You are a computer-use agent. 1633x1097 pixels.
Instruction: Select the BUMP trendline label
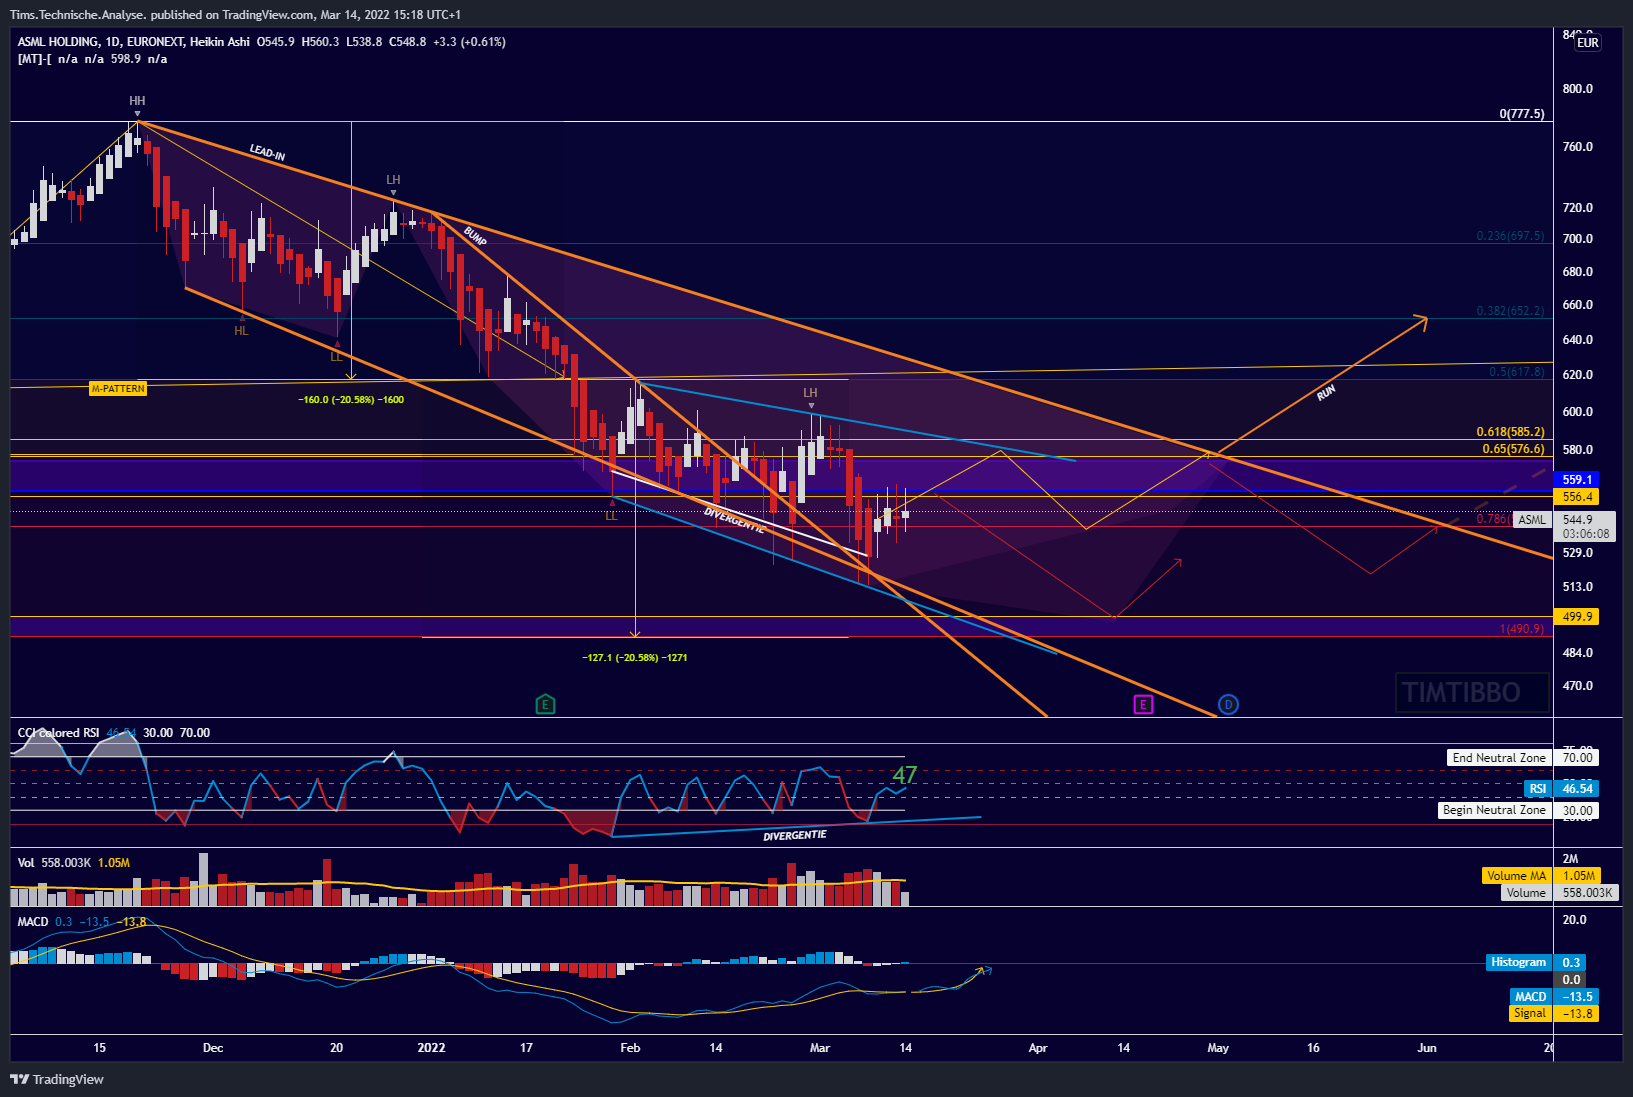click(475, 236)
